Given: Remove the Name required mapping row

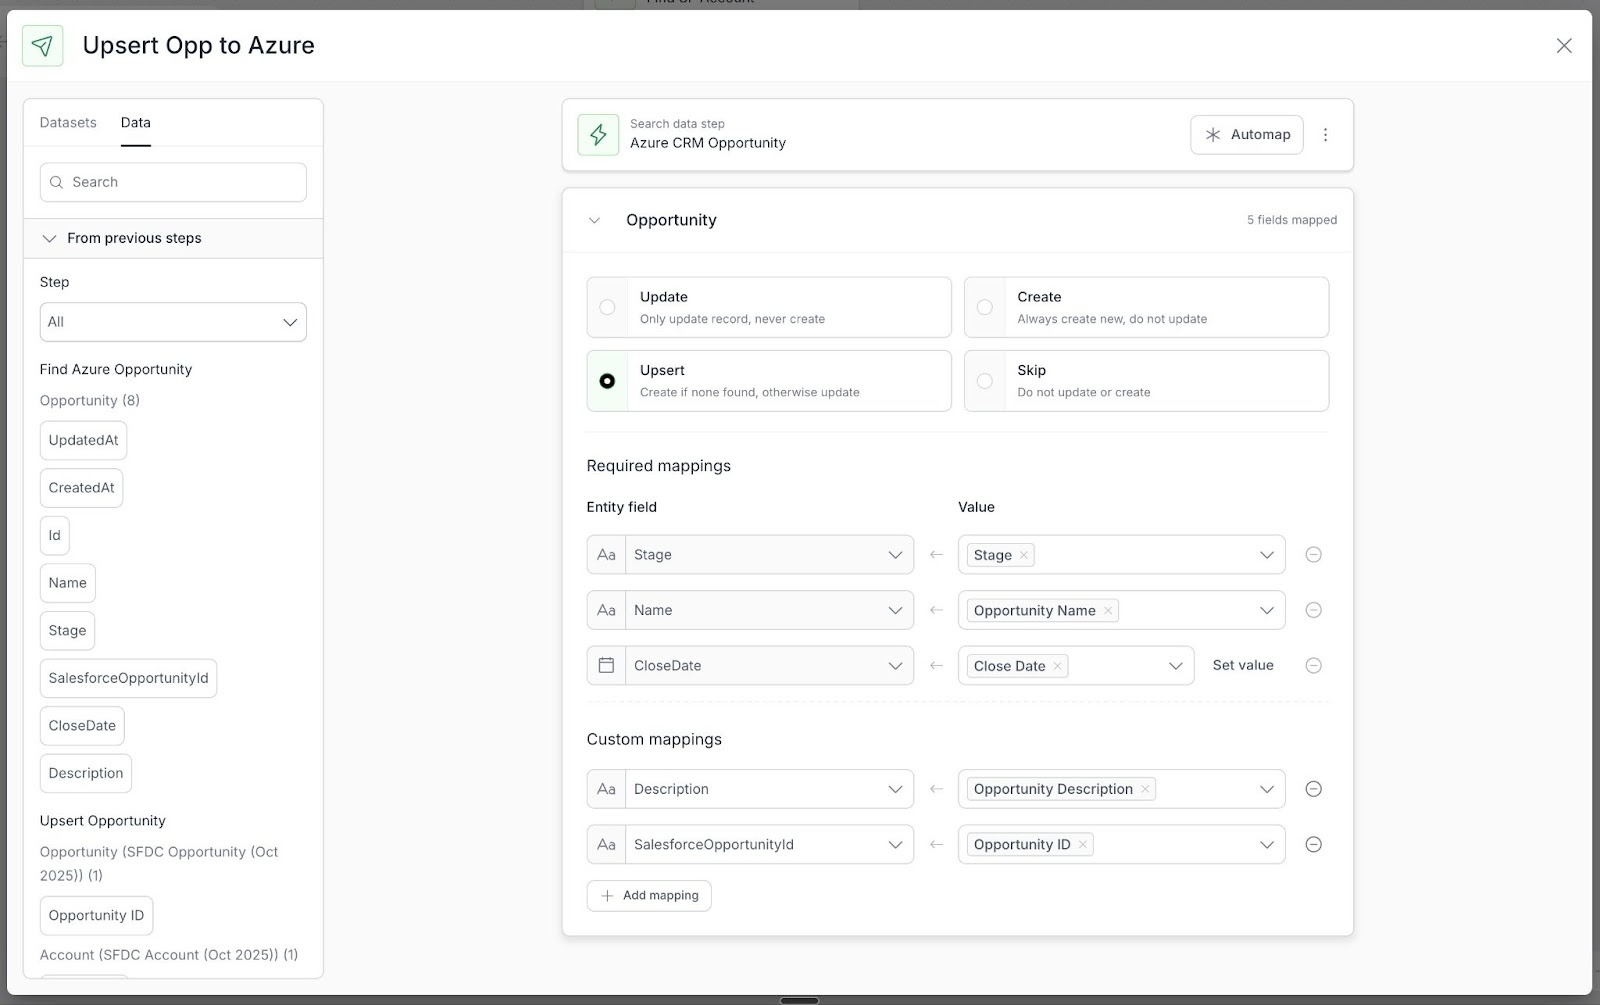Looking at the screenshot, I should click(1313, 610).
